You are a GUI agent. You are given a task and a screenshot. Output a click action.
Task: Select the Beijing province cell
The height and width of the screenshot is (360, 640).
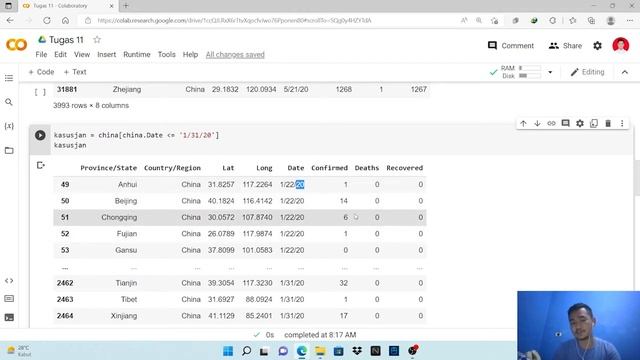tap(126, 201)
